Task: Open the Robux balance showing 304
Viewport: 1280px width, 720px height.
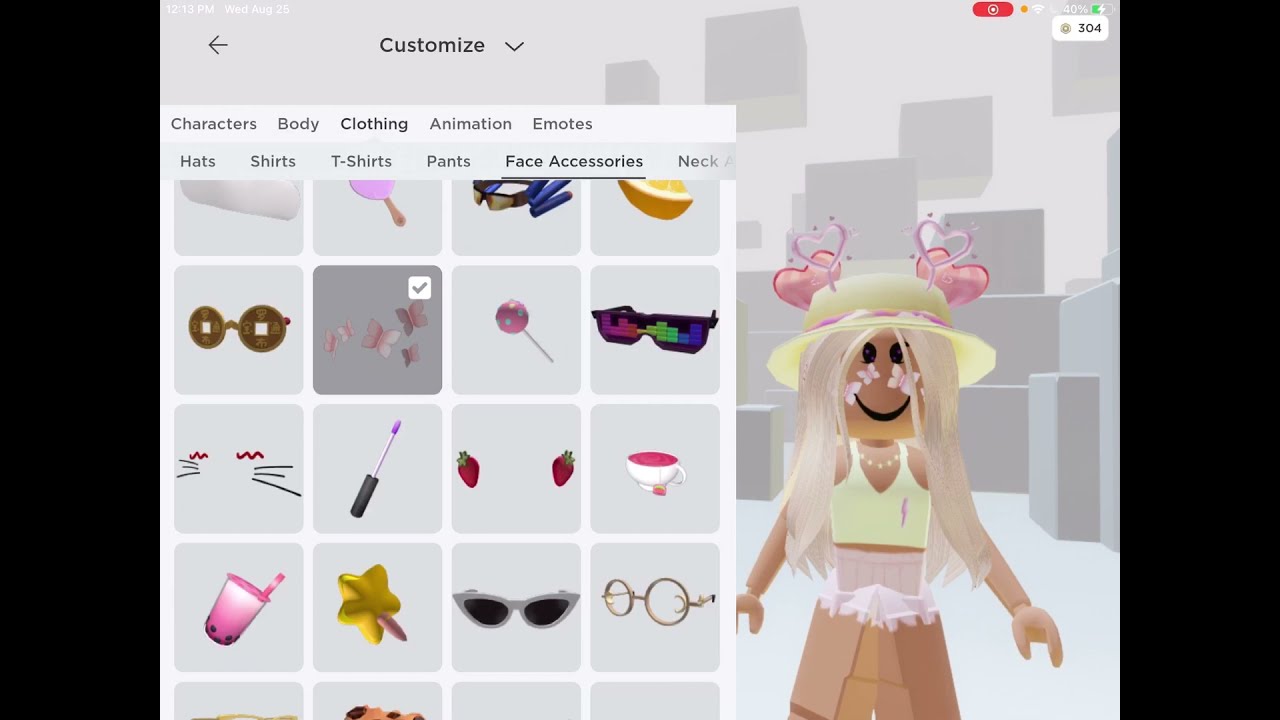Action: (1081, 28)
